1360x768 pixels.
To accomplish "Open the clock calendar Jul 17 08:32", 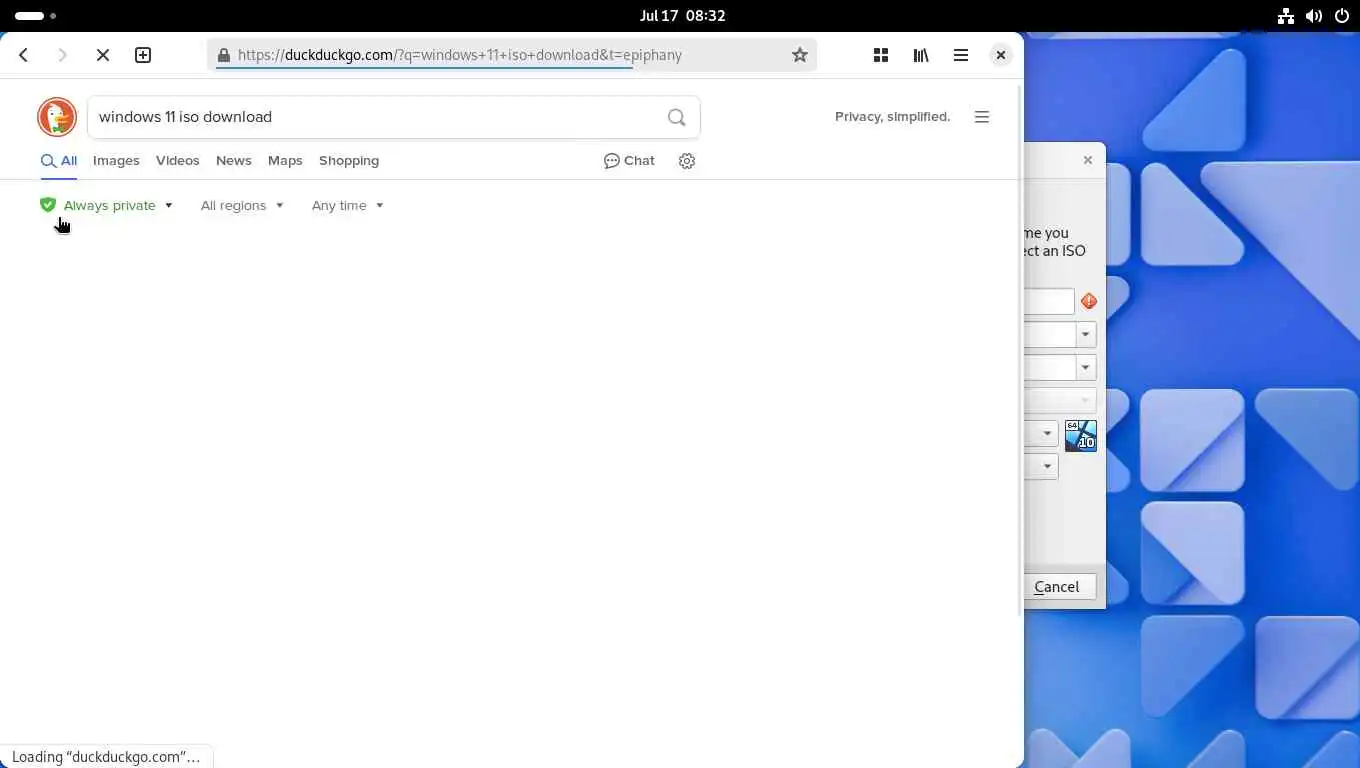I will 683,16.
